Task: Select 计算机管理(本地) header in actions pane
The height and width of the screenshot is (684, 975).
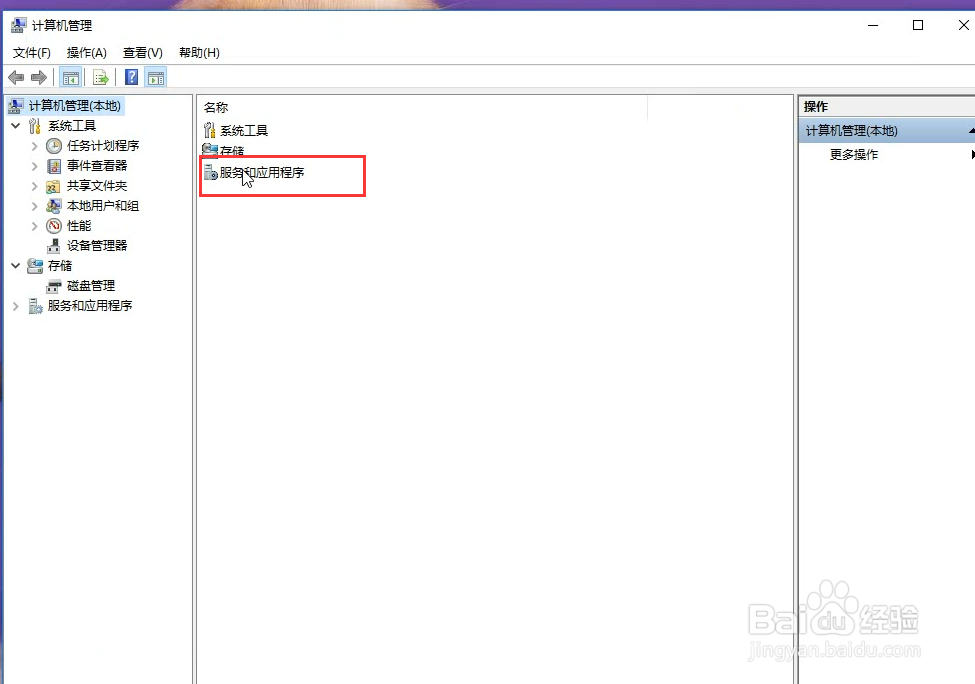Action: [887, 131]
